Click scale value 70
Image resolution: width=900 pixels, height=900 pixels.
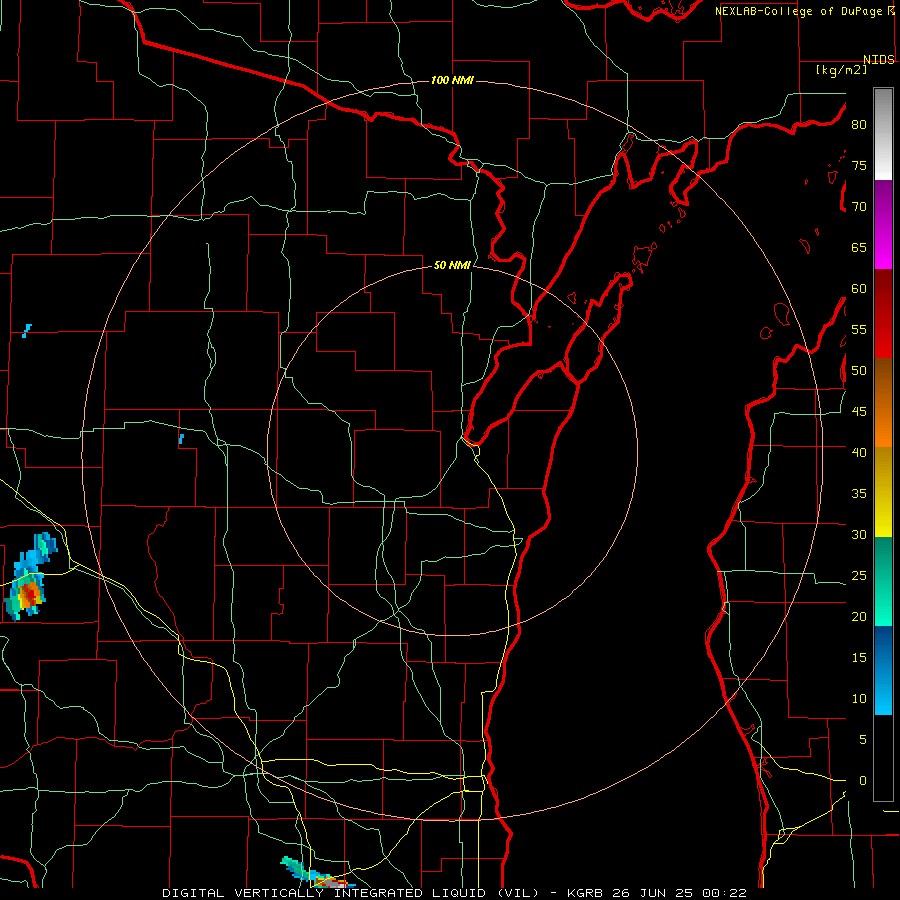coord(859,207)
